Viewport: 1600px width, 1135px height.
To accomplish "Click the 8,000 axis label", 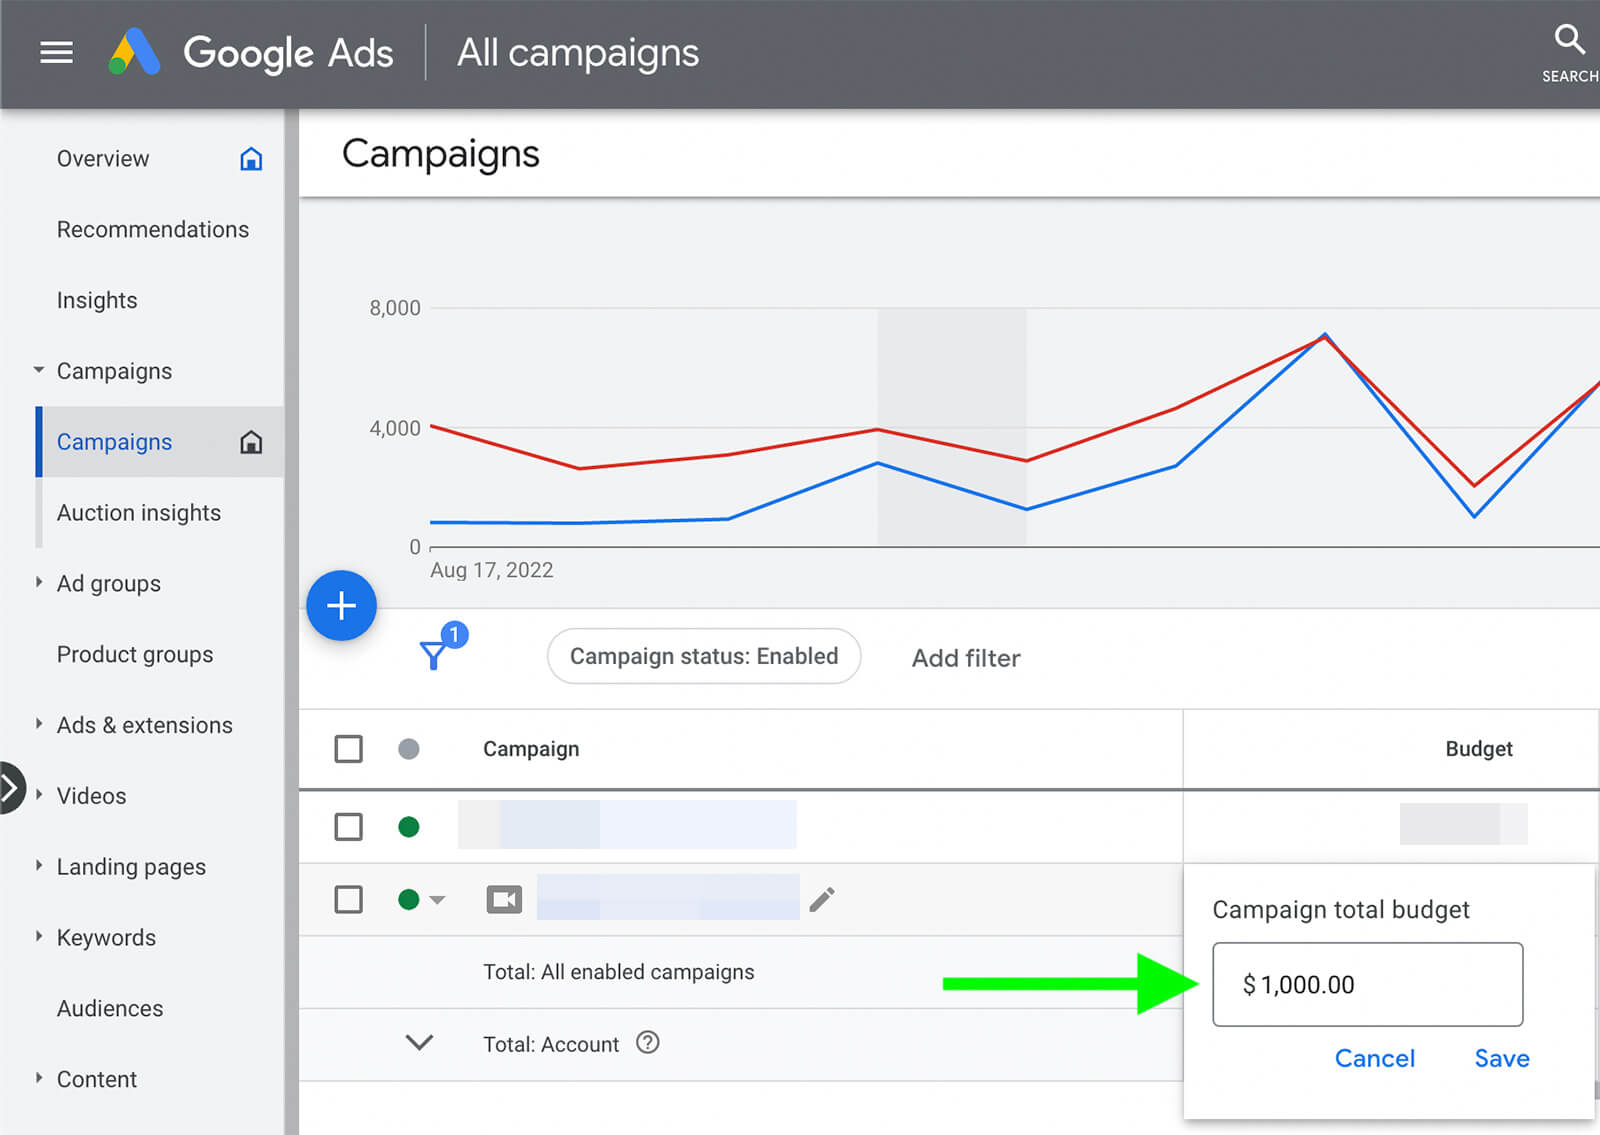I will point(395,308).
